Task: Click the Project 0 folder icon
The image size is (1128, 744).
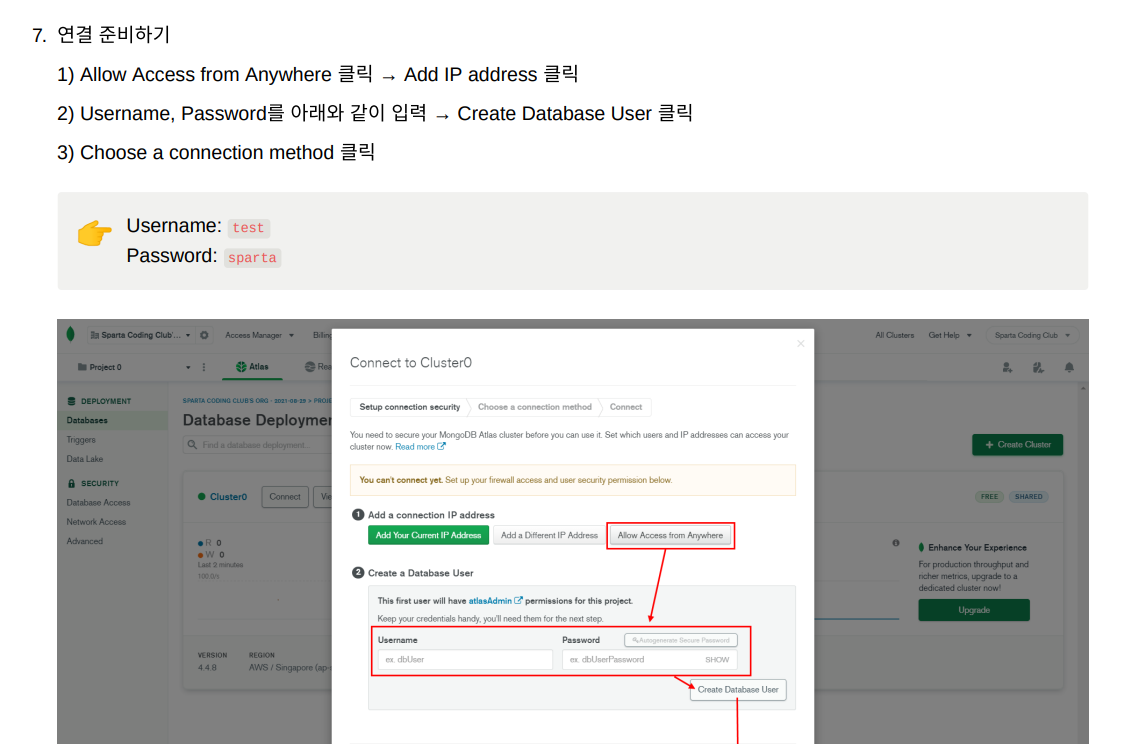Action: click(x=82, y=367)
